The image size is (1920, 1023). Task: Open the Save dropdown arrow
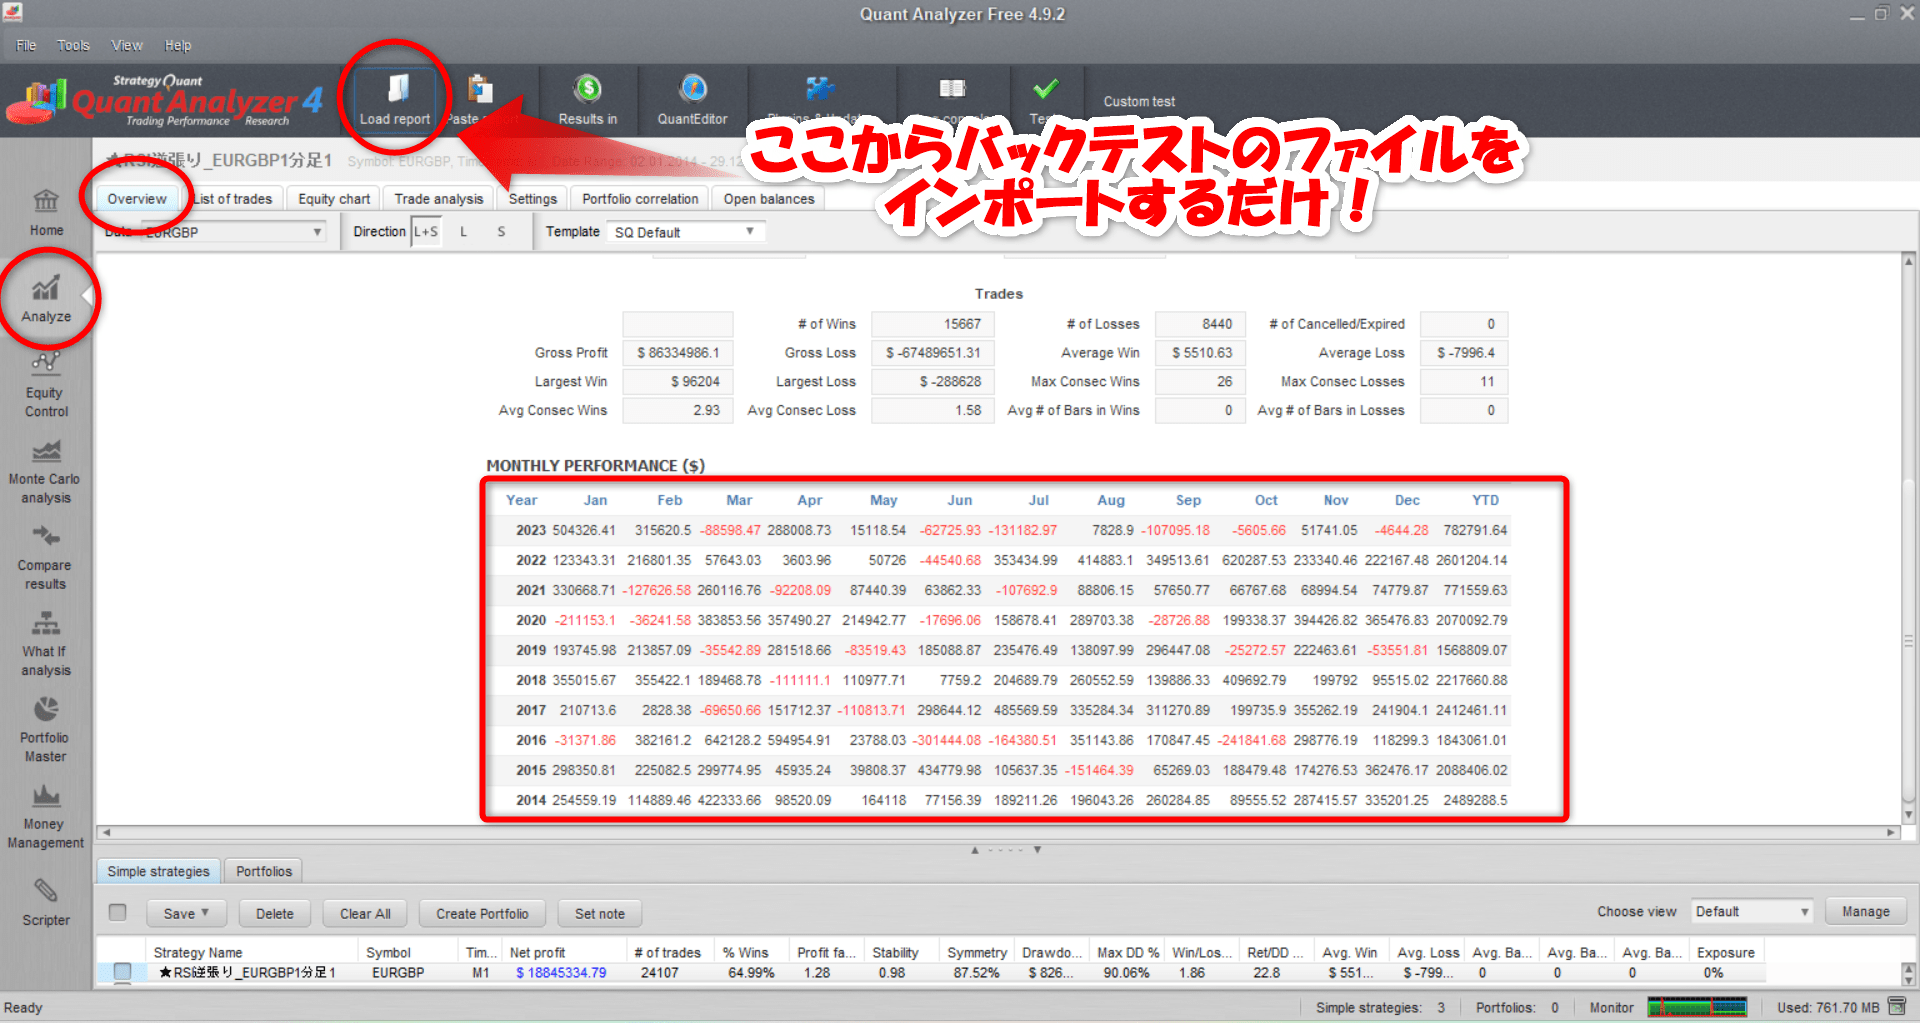pyautogui.click(x=205, y=913)
